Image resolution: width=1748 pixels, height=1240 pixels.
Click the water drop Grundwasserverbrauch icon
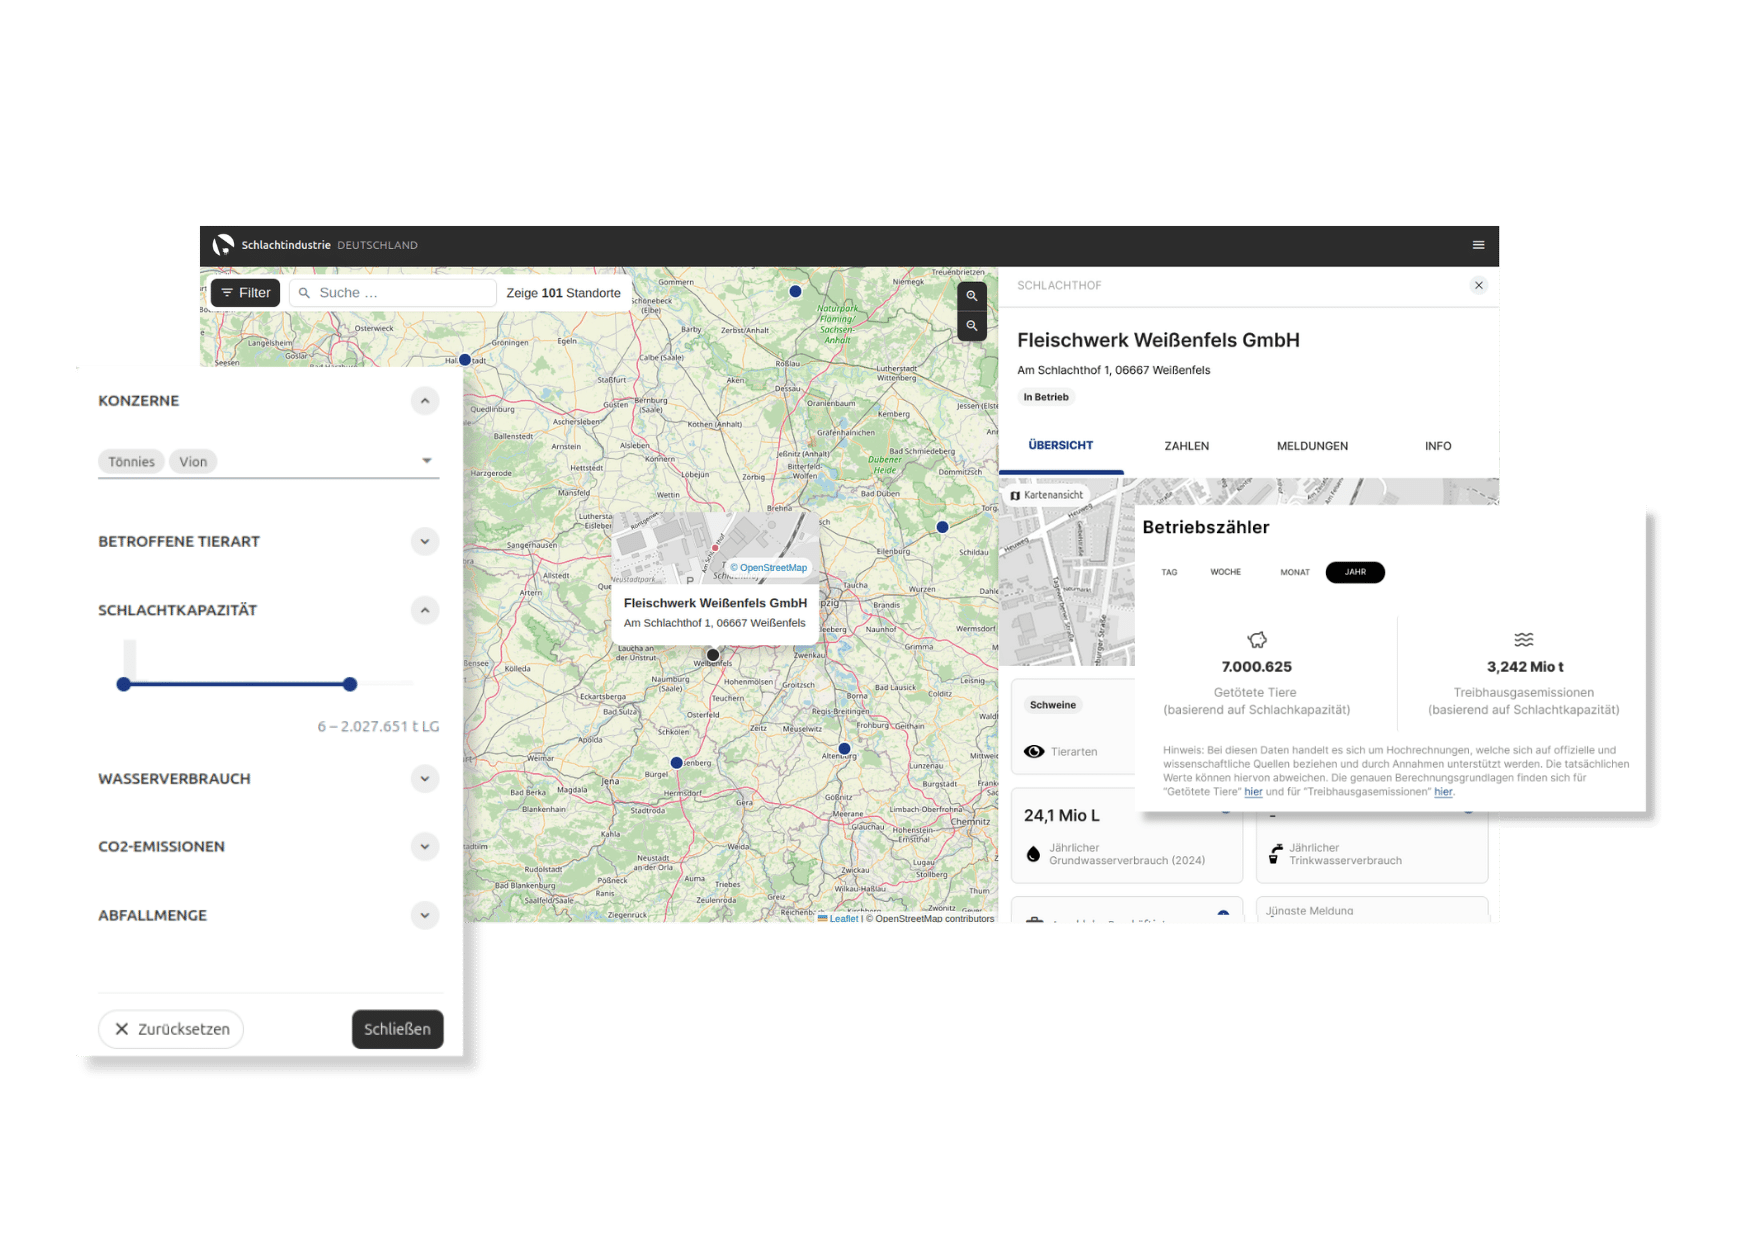coord(1033,854)
